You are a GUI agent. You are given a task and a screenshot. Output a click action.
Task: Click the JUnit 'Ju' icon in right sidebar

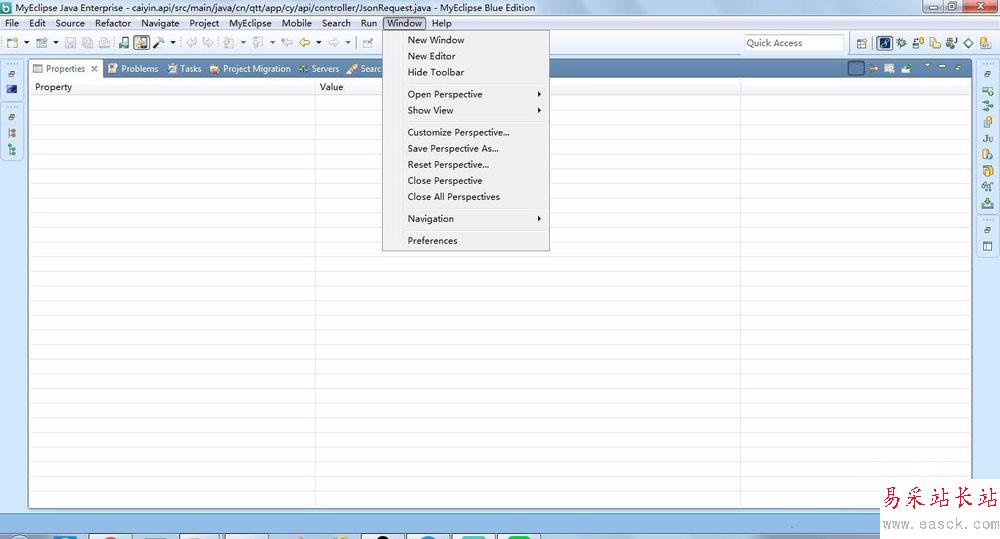coord(988,138)
